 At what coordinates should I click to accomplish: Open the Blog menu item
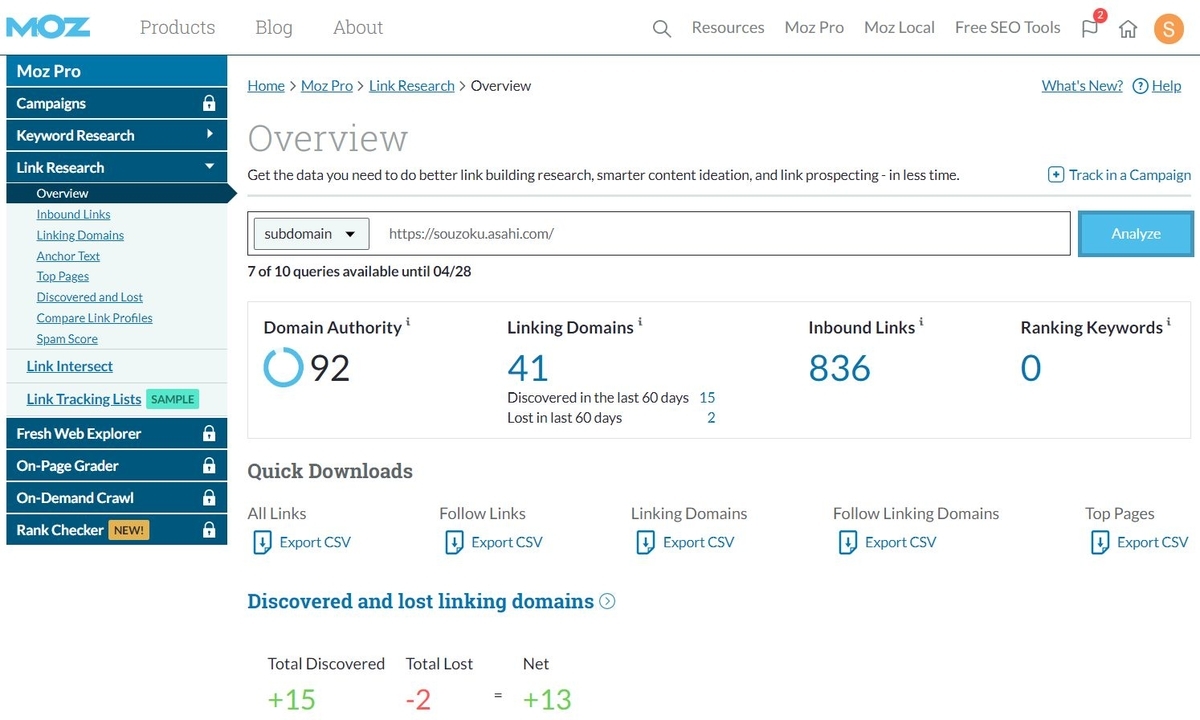coord(274,27)
